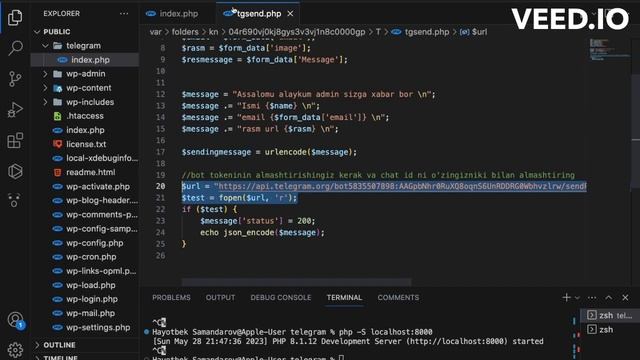Viewport: 640px width, 360px height.
Task: Click the horizontal editor scrollbar
Action: (297, 282)
